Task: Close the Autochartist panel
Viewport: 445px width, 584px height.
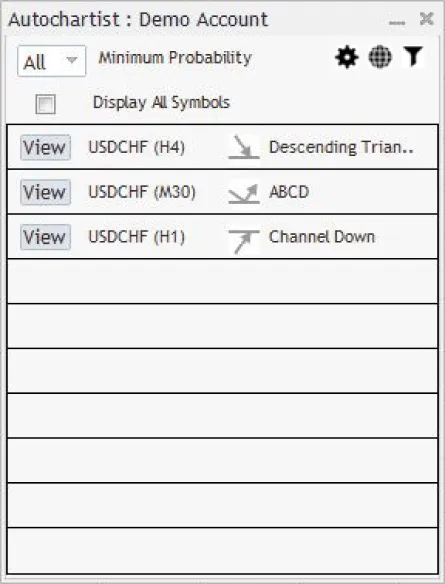Action: pyautogui.click(x=426, y=19)
